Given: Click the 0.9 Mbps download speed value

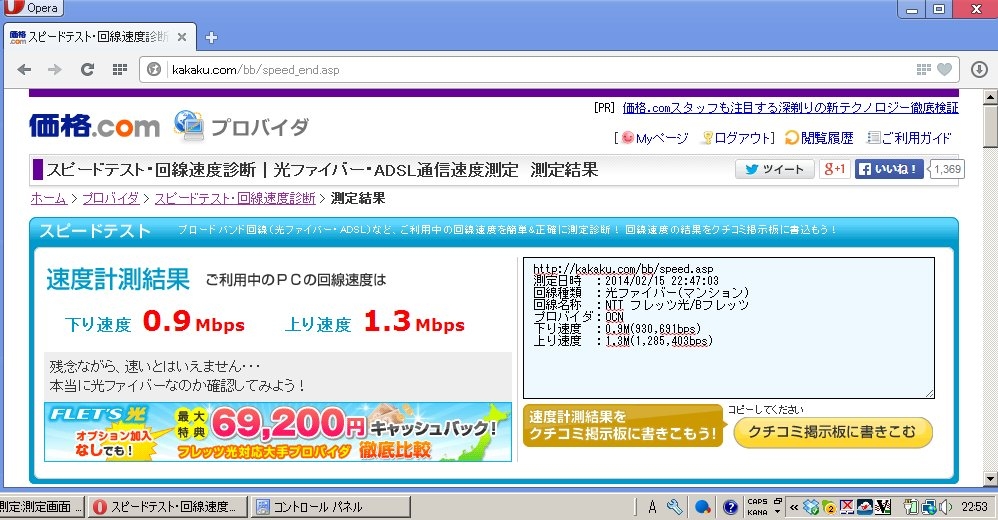Looking at the screenshot, I should 193,321.
